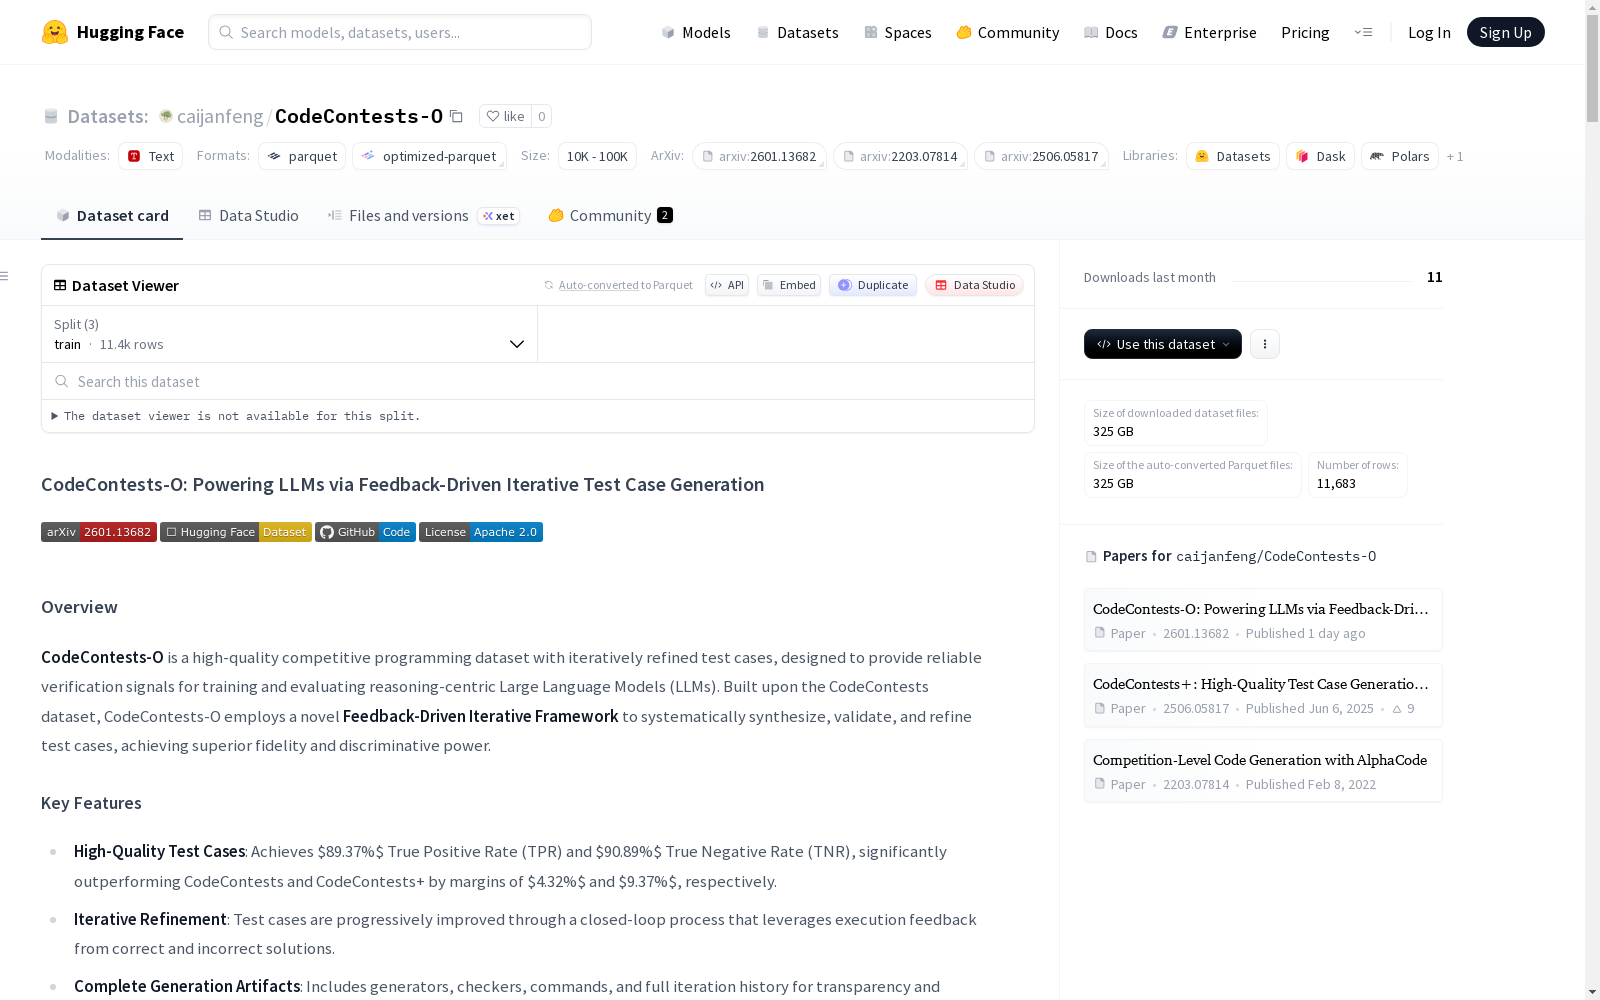
Task: Click the Dataset Viewer heading icon
Action: [x=60, y=285]
